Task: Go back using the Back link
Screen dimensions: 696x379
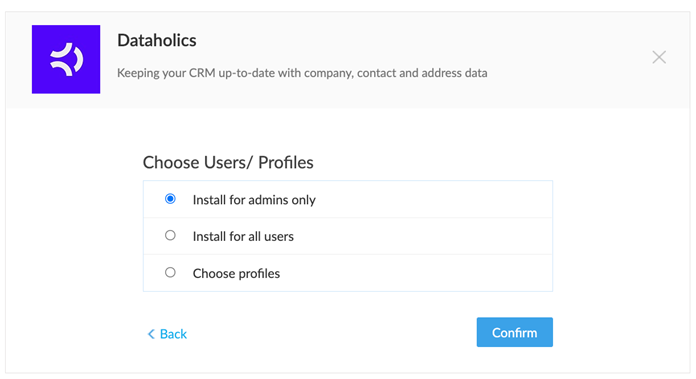Action: 167,334
